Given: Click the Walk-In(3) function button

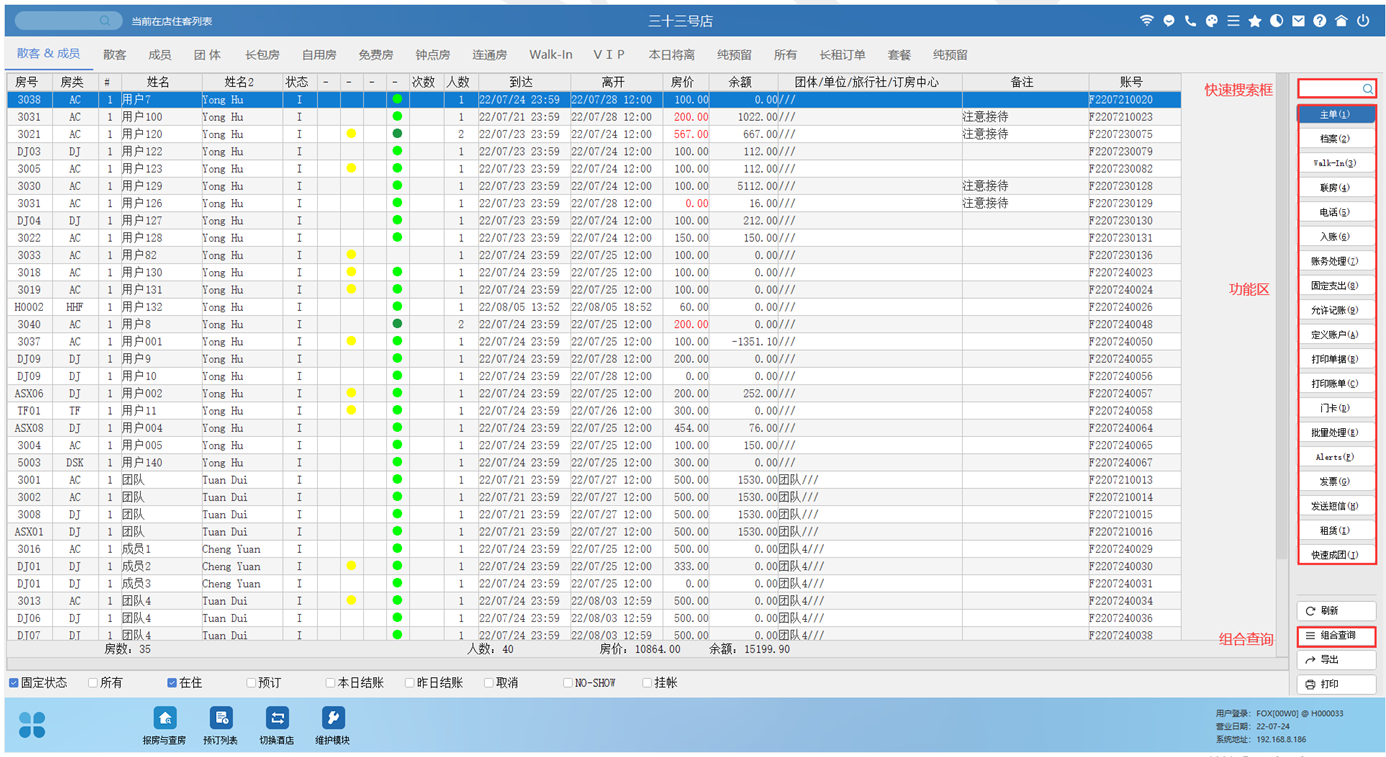Looking at the screenshot, I should pos(1336,163).
